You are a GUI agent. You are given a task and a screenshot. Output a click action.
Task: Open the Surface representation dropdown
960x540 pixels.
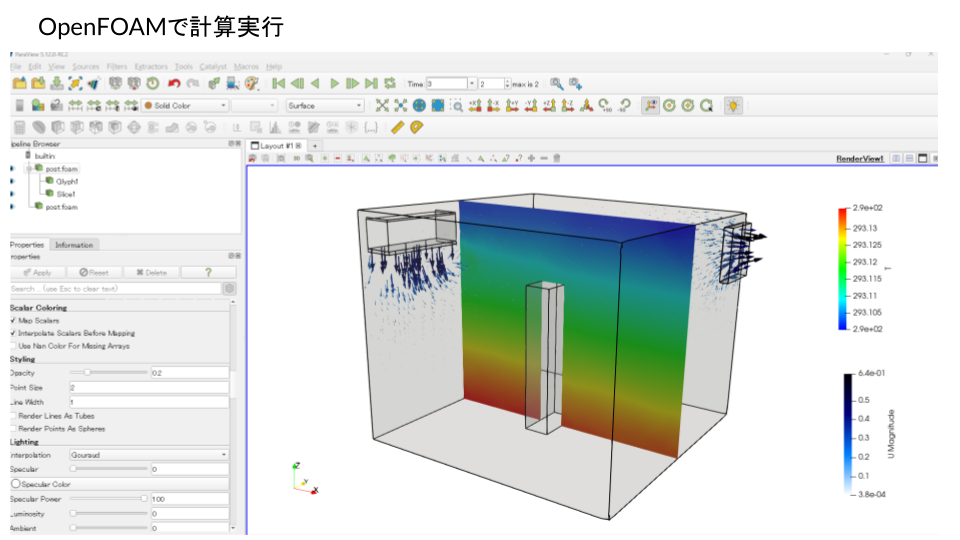click(325, 105)
